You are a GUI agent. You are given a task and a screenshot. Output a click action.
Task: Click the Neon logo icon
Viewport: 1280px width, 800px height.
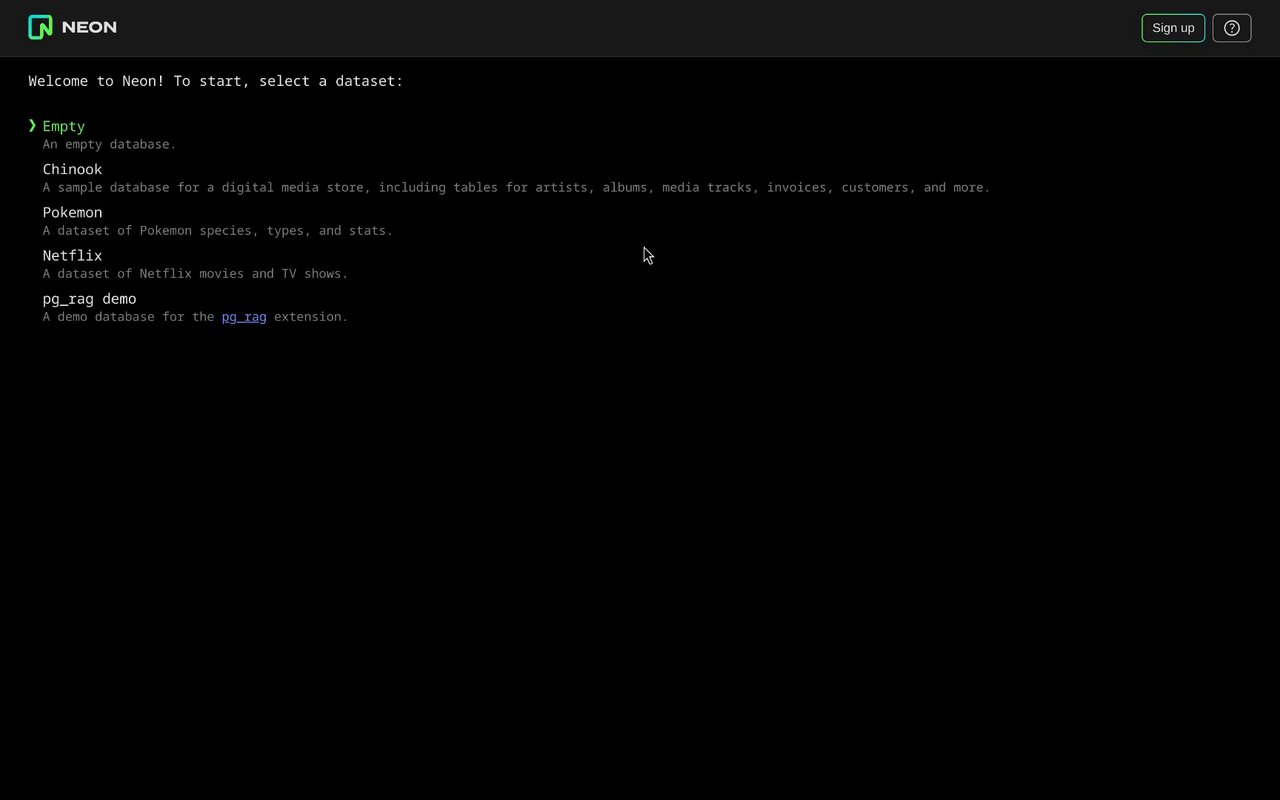click(40, 27)
